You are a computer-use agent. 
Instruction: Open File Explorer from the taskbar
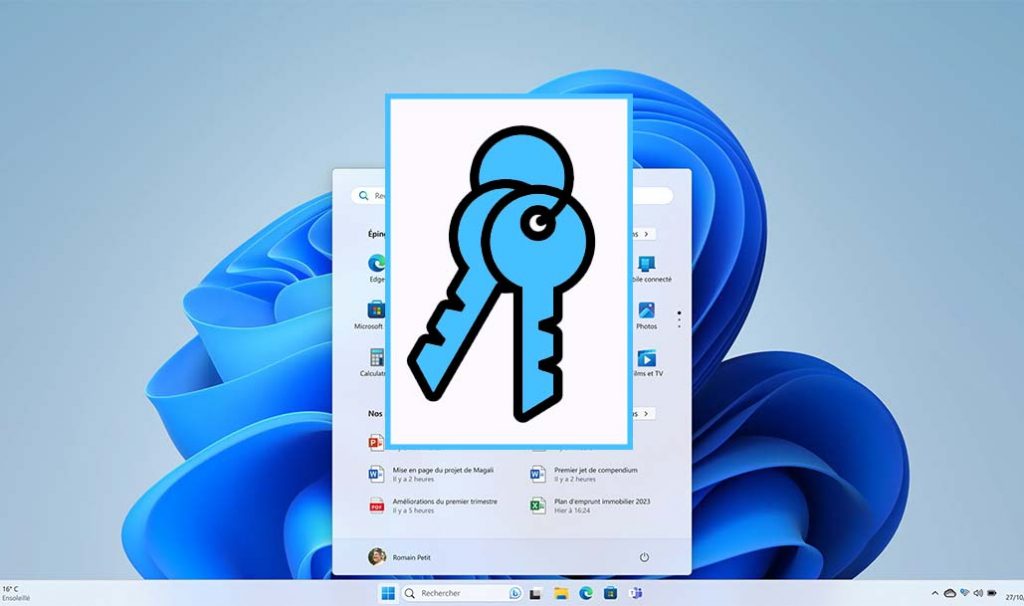560,592
